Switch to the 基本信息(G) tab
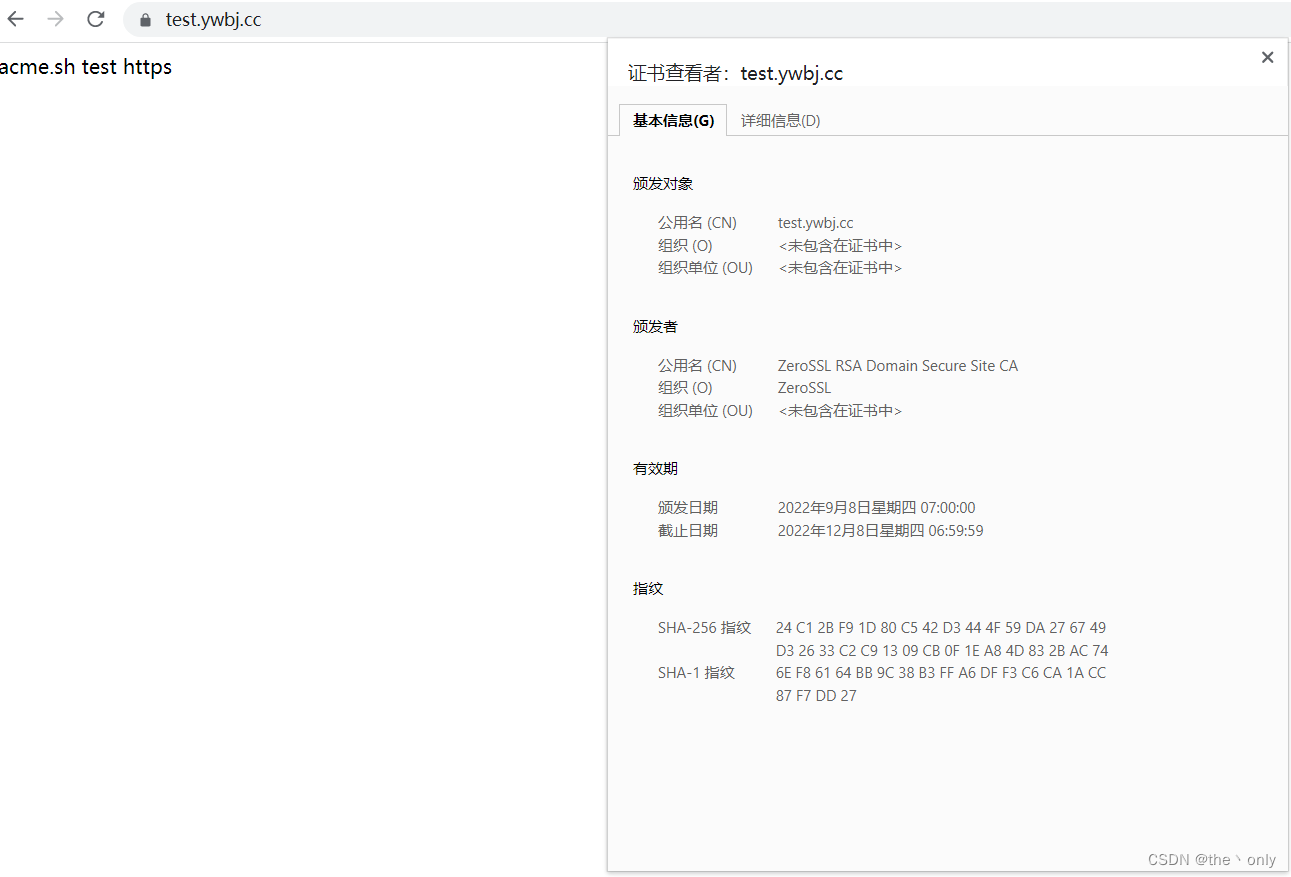1291x877 pixels. click(x=673, y=121)
